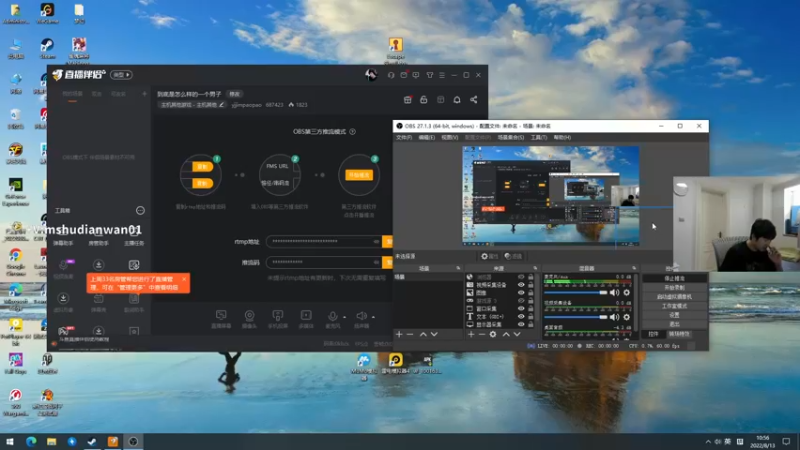Open share icon in 直播伴侣 header
Viewport: 800px width, 450px height.
pyautogui.click(x=473, y=99)
